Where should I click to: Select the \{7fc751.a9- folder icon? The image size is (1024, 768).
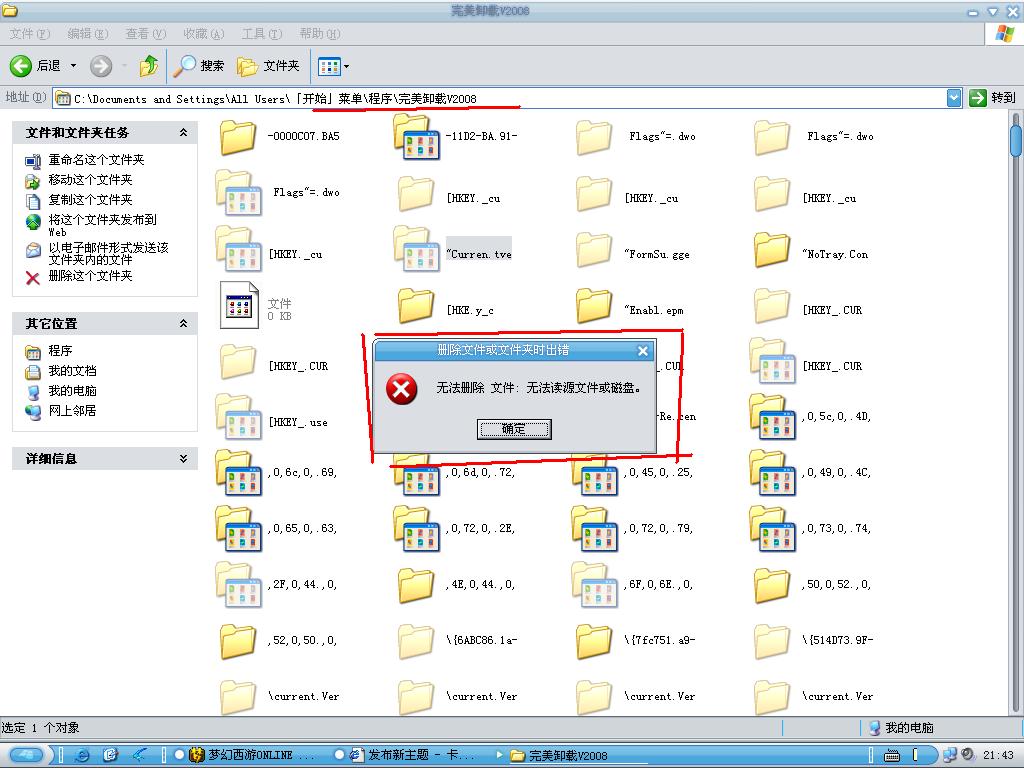pyautogui.click(x=594, y=641)
